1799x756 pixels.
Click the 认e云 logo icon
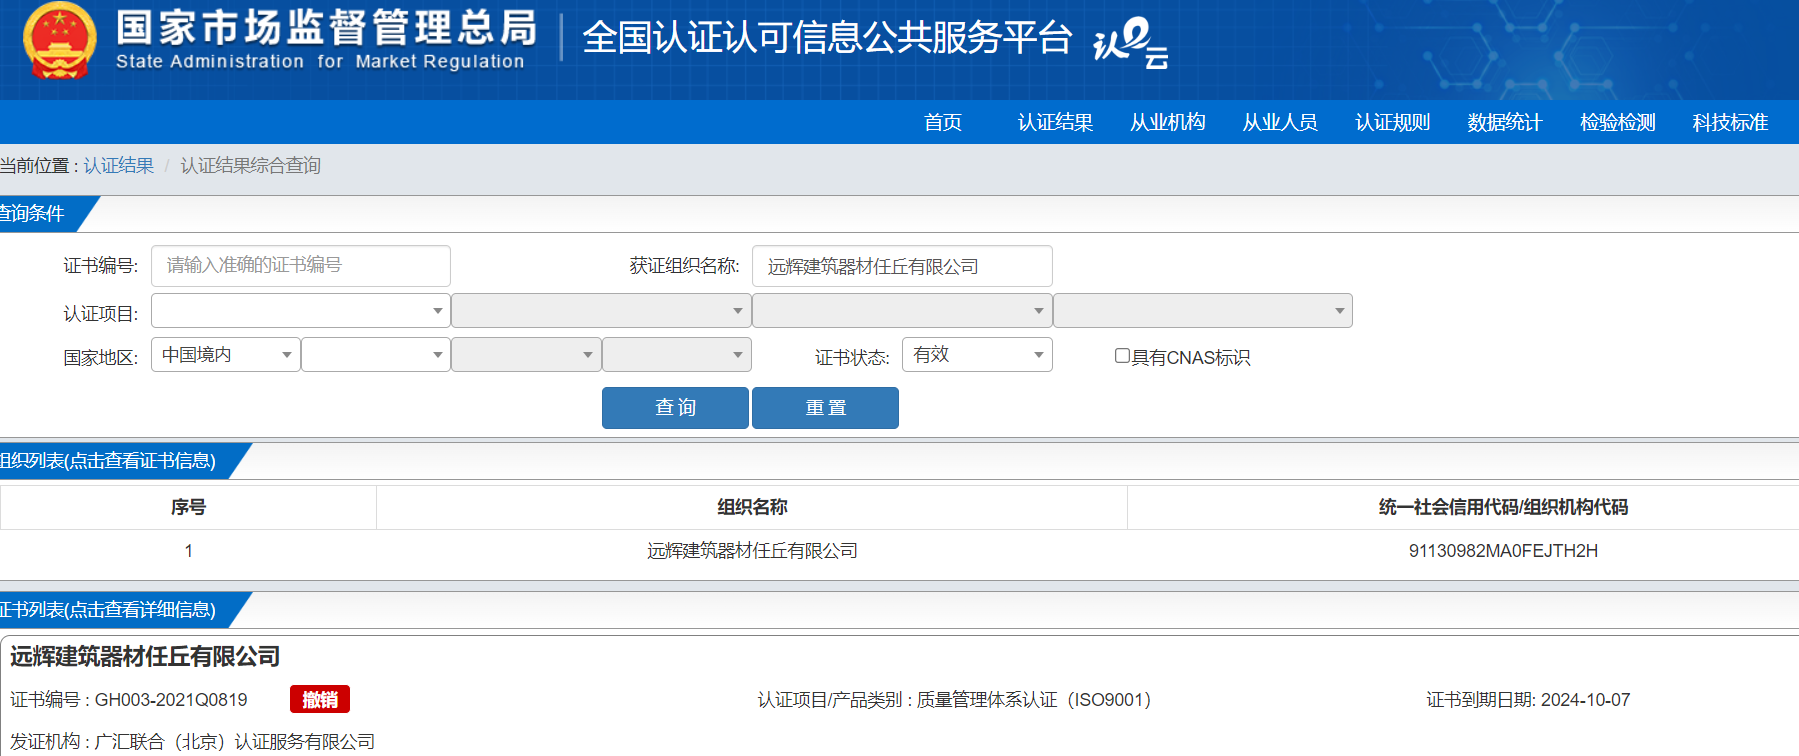pyautogui.click(x=1131, y=43)
